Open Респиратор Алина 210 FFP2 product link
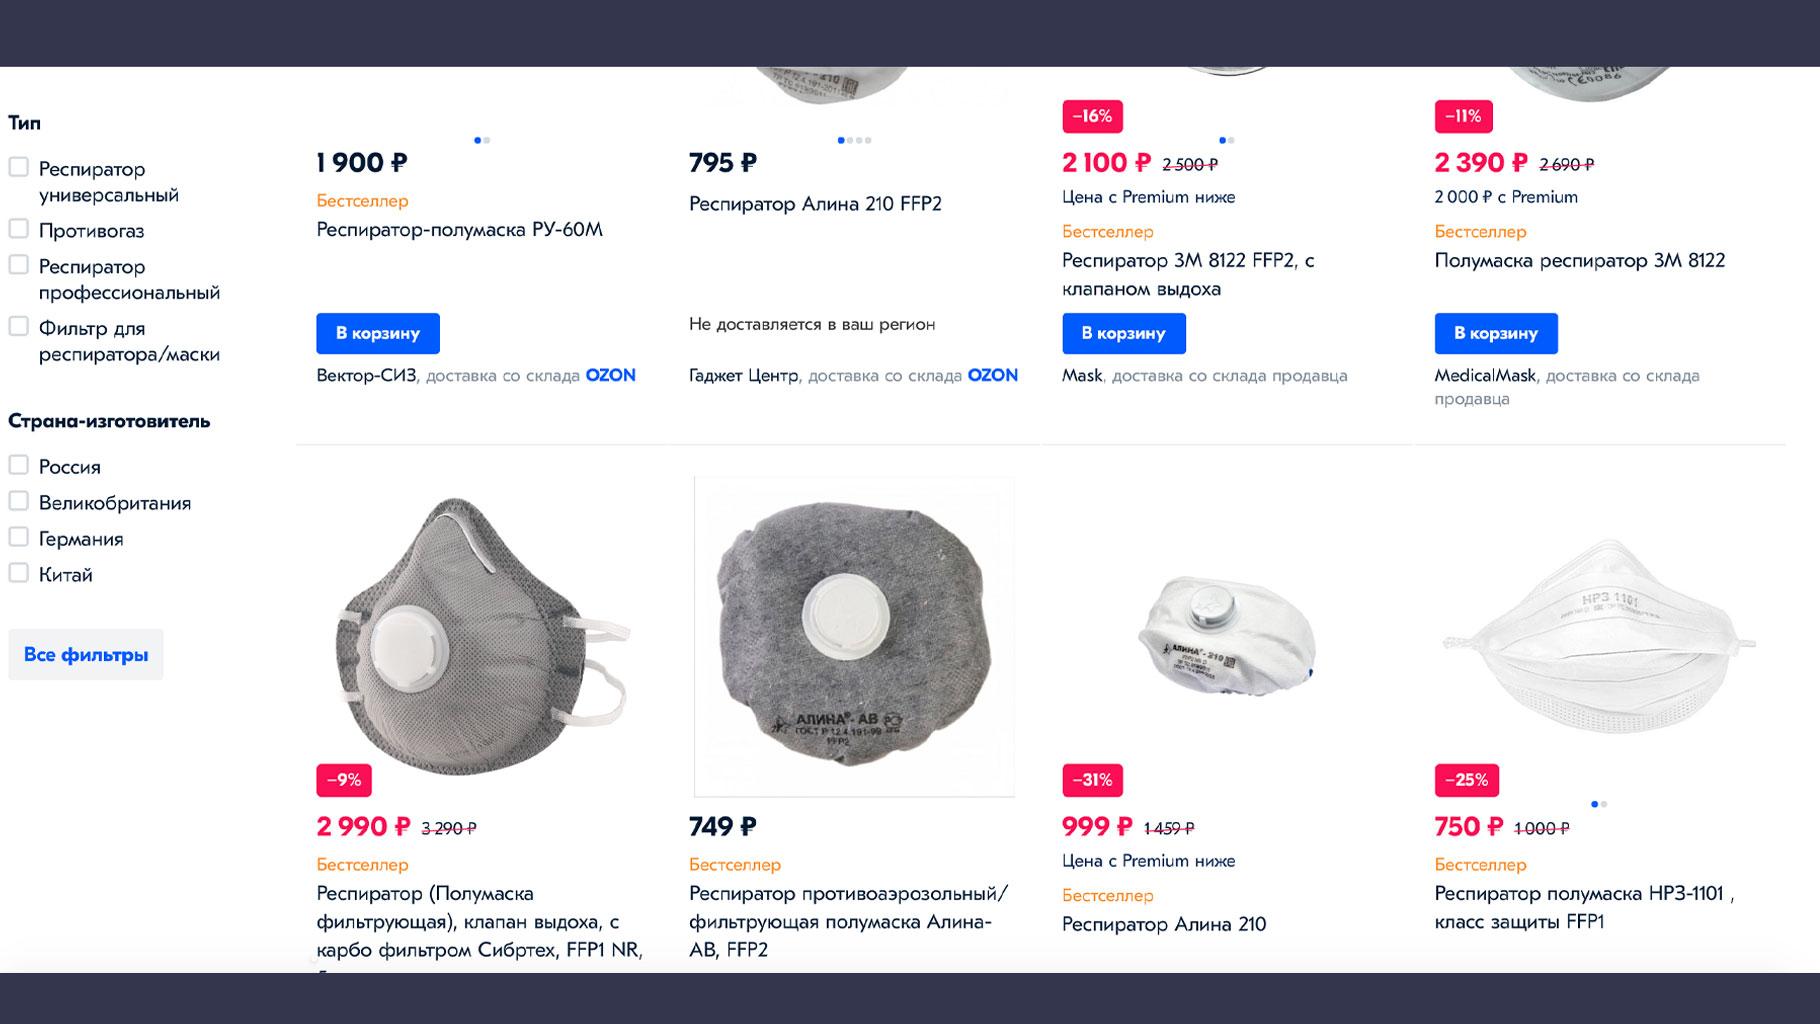This screenshot has width=1820, height=1024. click(815, 204)
